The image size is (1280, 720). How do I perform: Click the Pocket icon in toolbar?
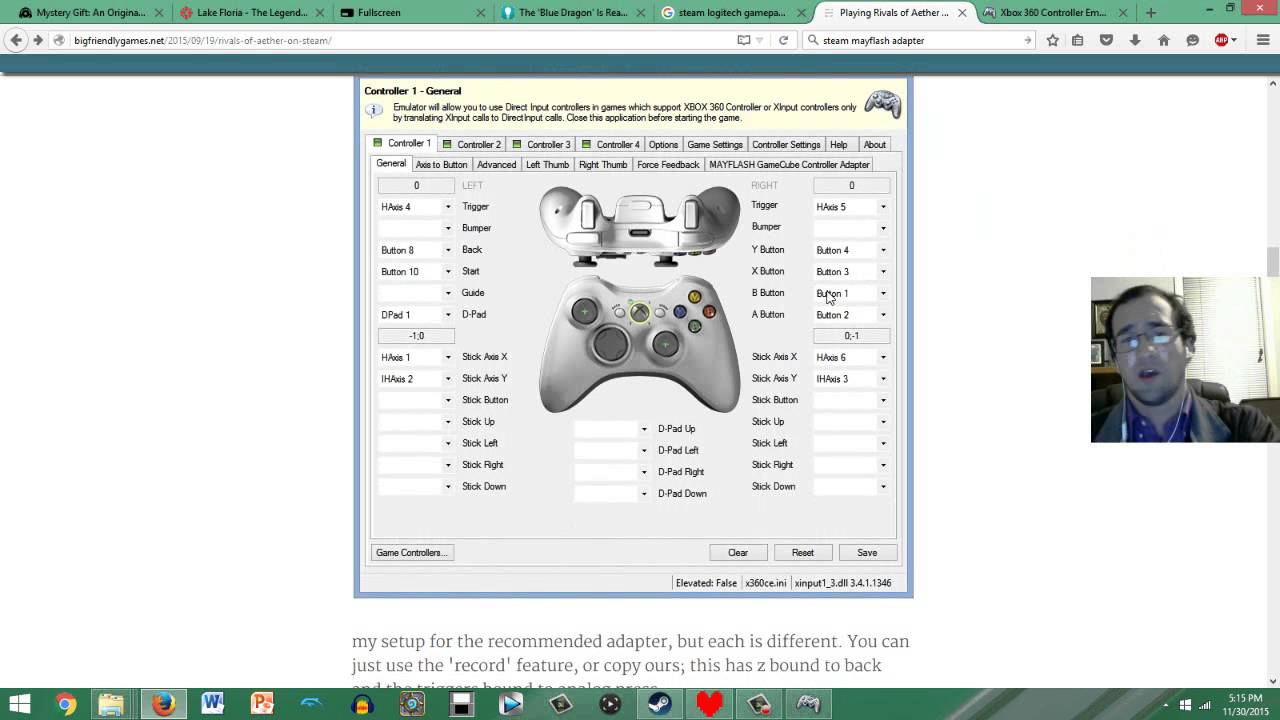[x=1106, y=40]
